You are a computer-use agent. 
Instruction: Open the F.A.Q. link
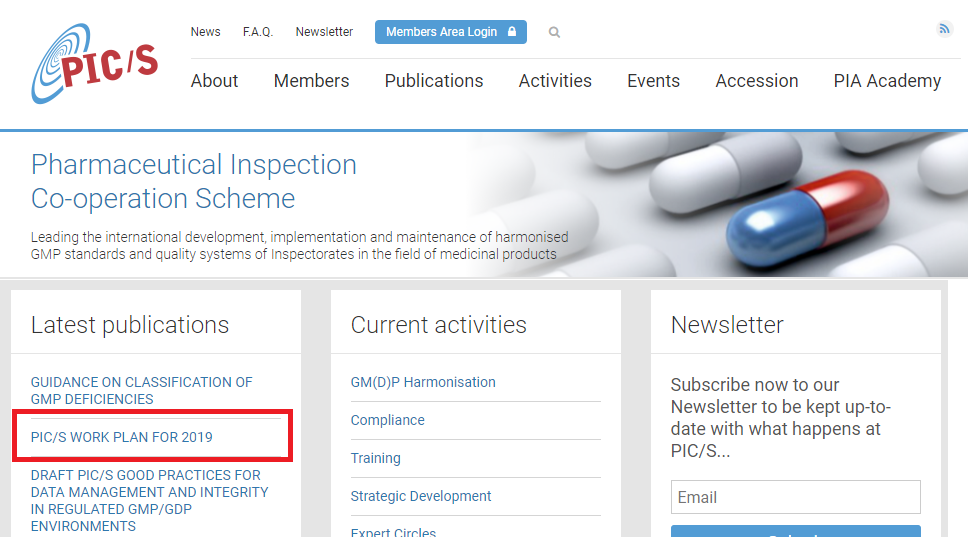[x=257, y=31]
